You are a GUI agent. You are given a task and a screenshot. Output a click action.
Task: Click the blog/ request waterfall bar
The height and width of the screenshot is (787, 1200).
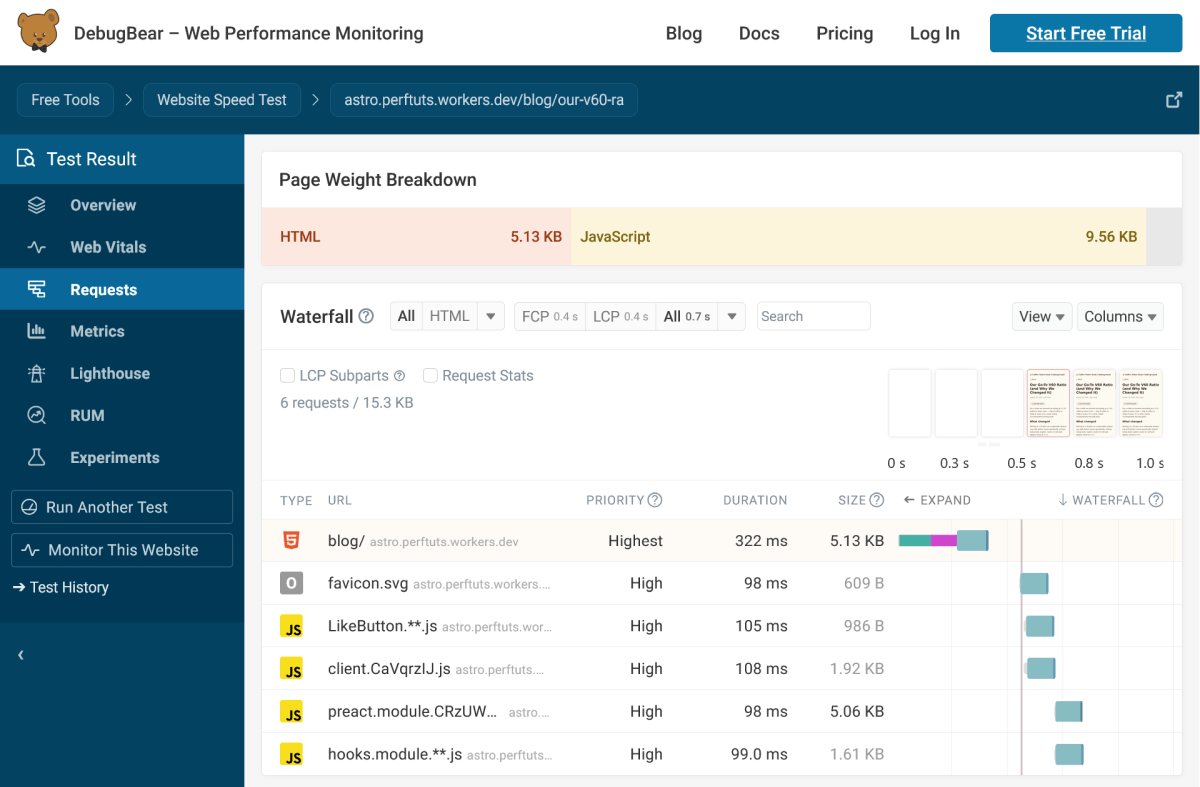[944, 541]
